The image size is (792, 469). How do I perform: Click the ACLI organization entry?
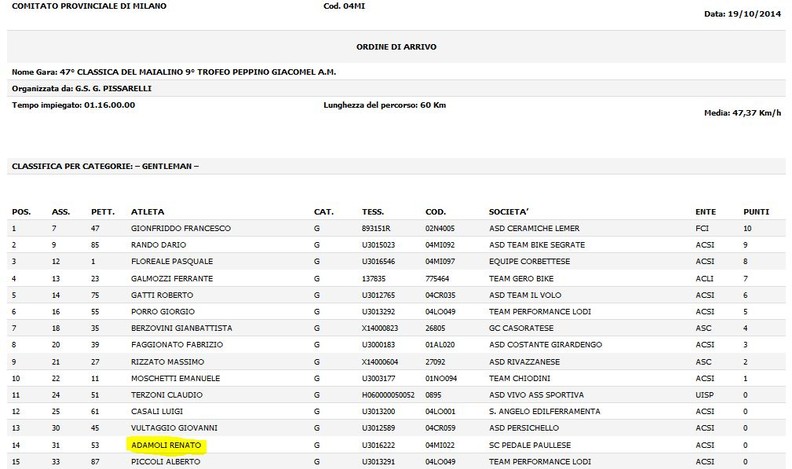[x=705, y=279]
